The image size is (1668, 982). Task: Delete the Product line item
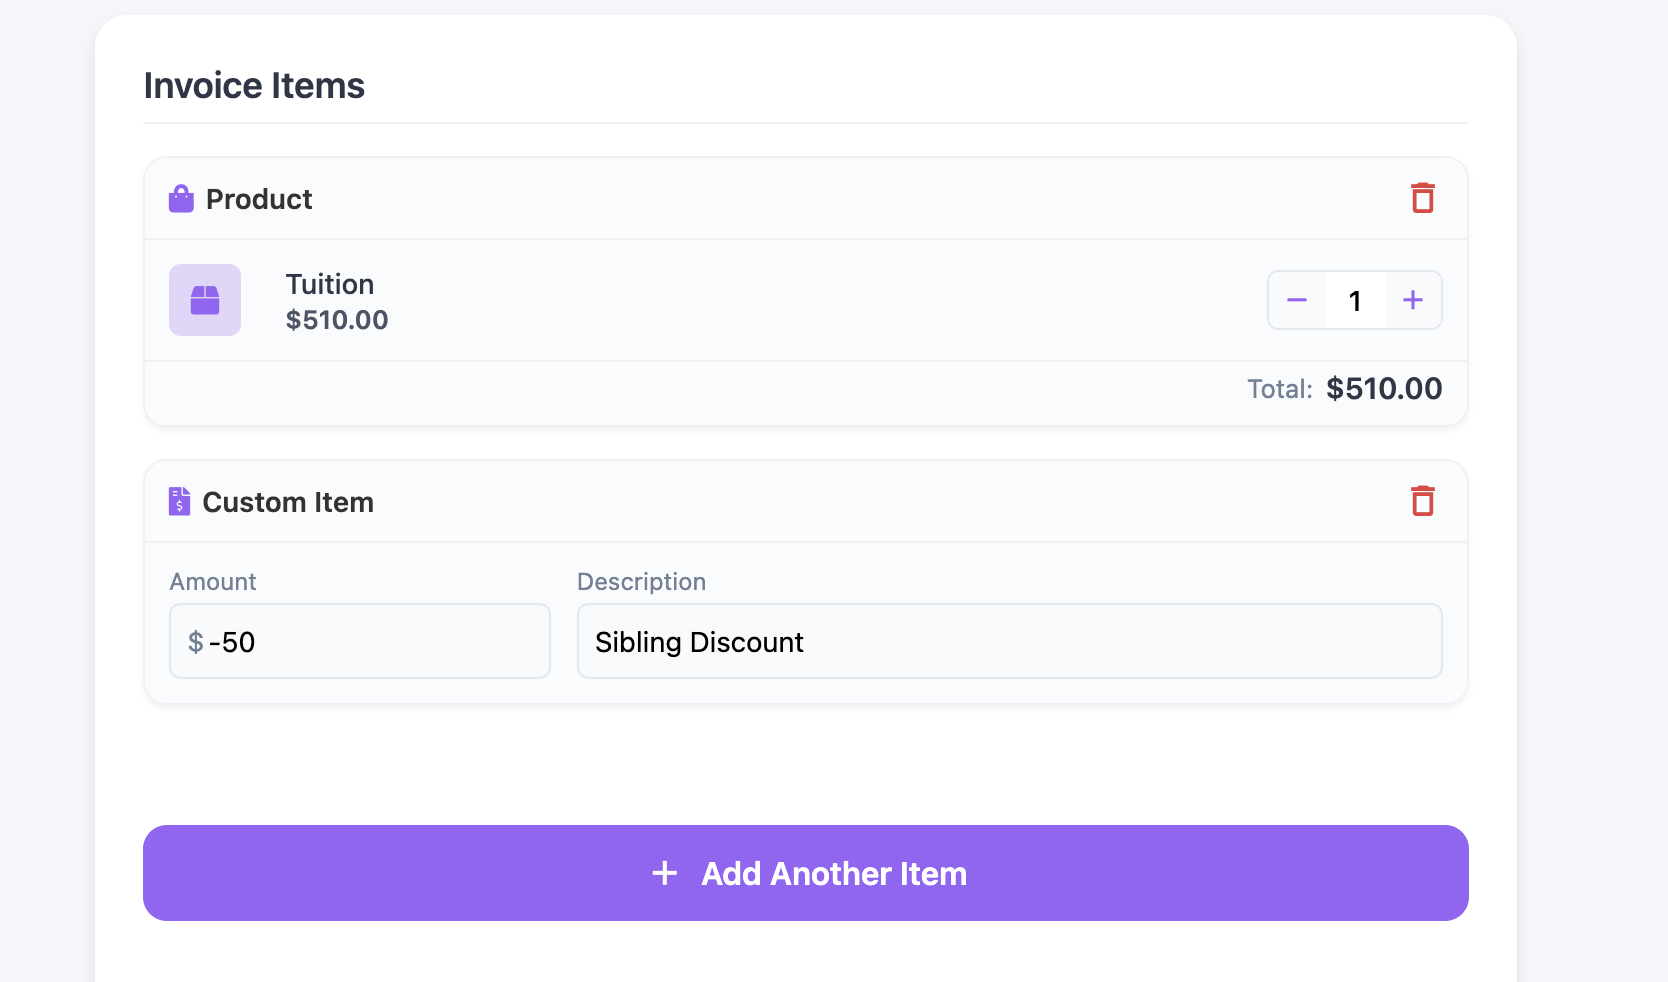tap(1422, 198)
